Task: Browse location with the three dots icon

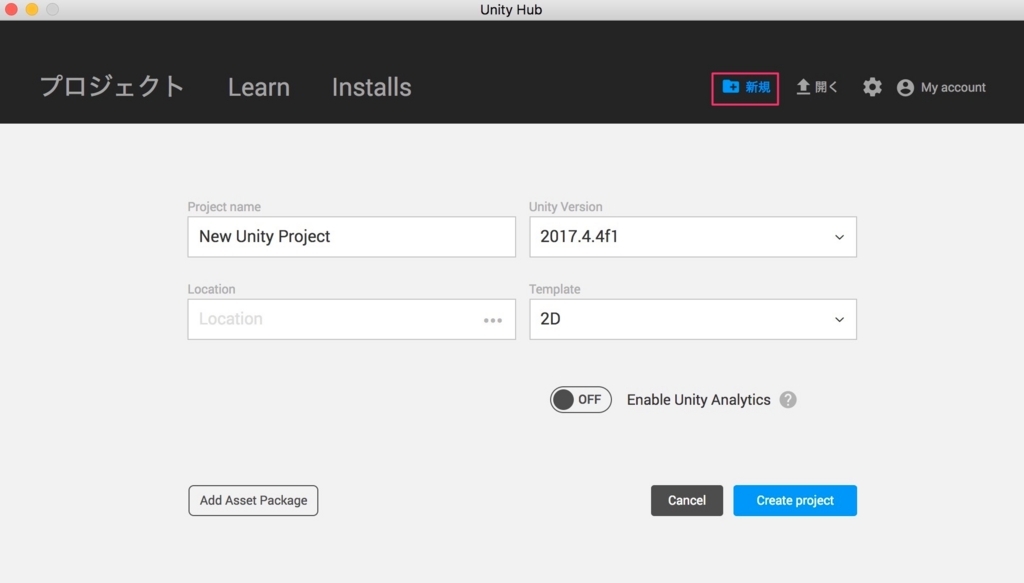Action: (x=493, y=320)
